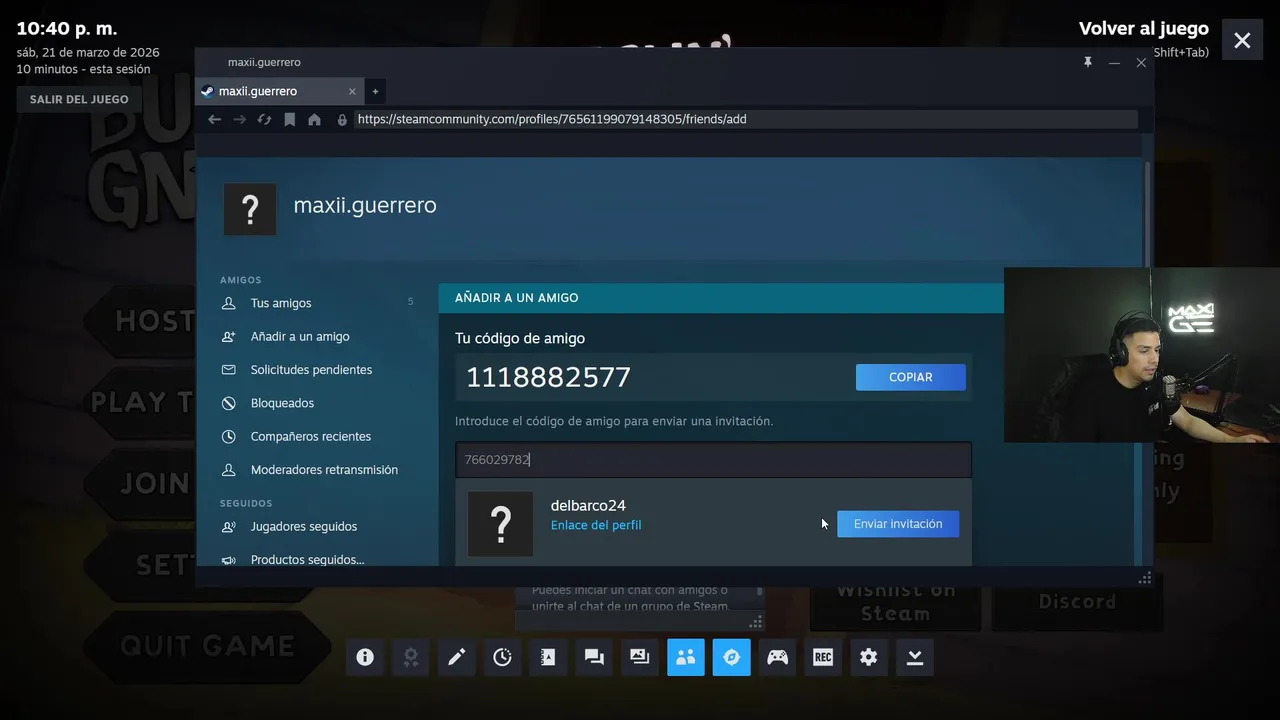Bookmark the page with the bookmark icon
This screenshot has width=1280, height=720.
tap(289, 119)
